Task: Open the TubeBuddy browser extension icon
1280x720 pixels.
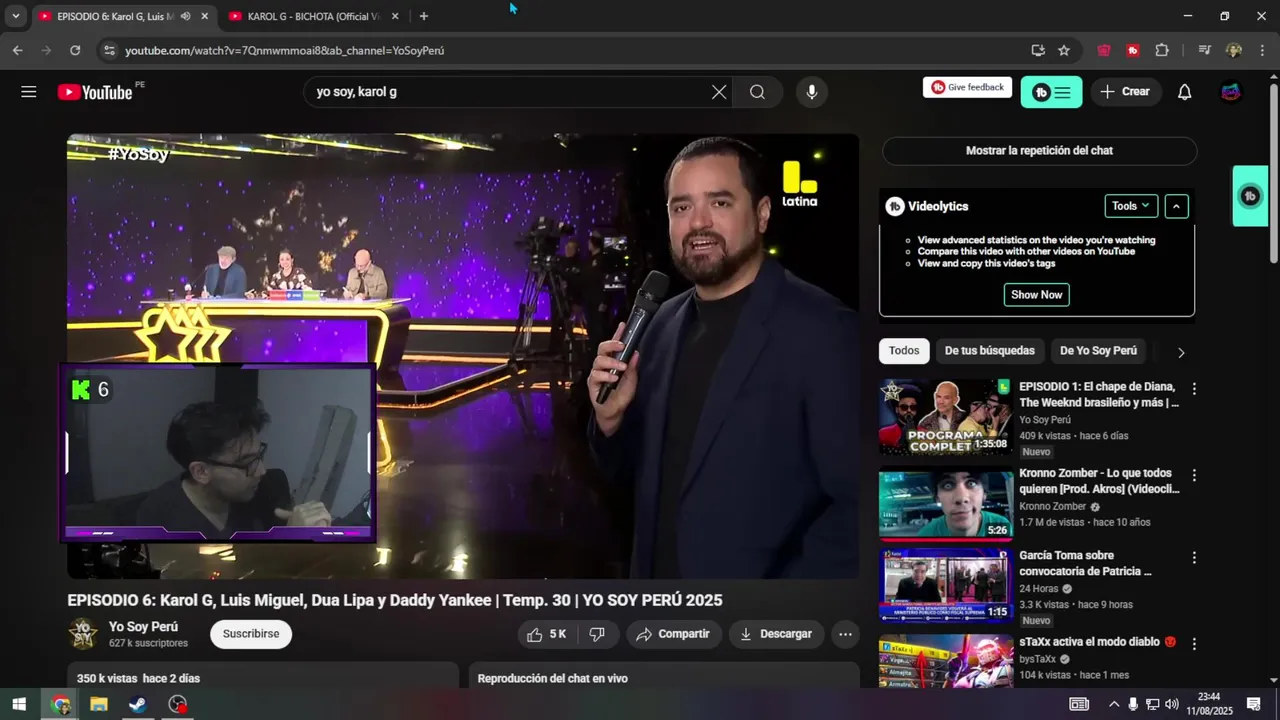Action: [x=1133, y=50]
